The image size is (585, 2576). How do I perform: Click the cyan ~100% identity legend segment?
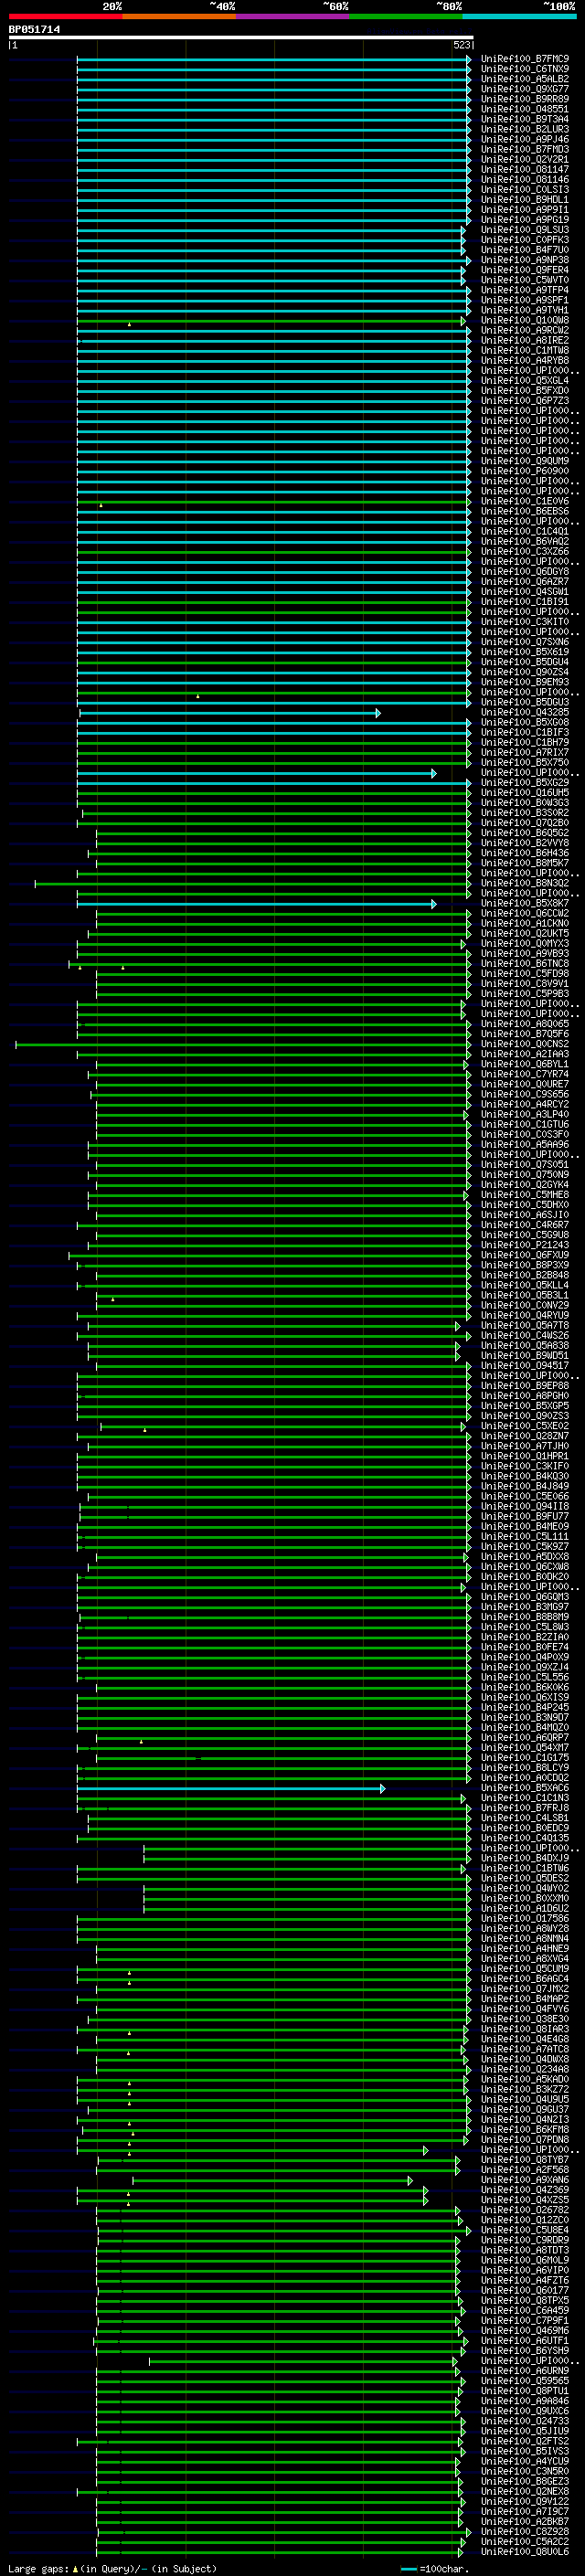(520, 16)
